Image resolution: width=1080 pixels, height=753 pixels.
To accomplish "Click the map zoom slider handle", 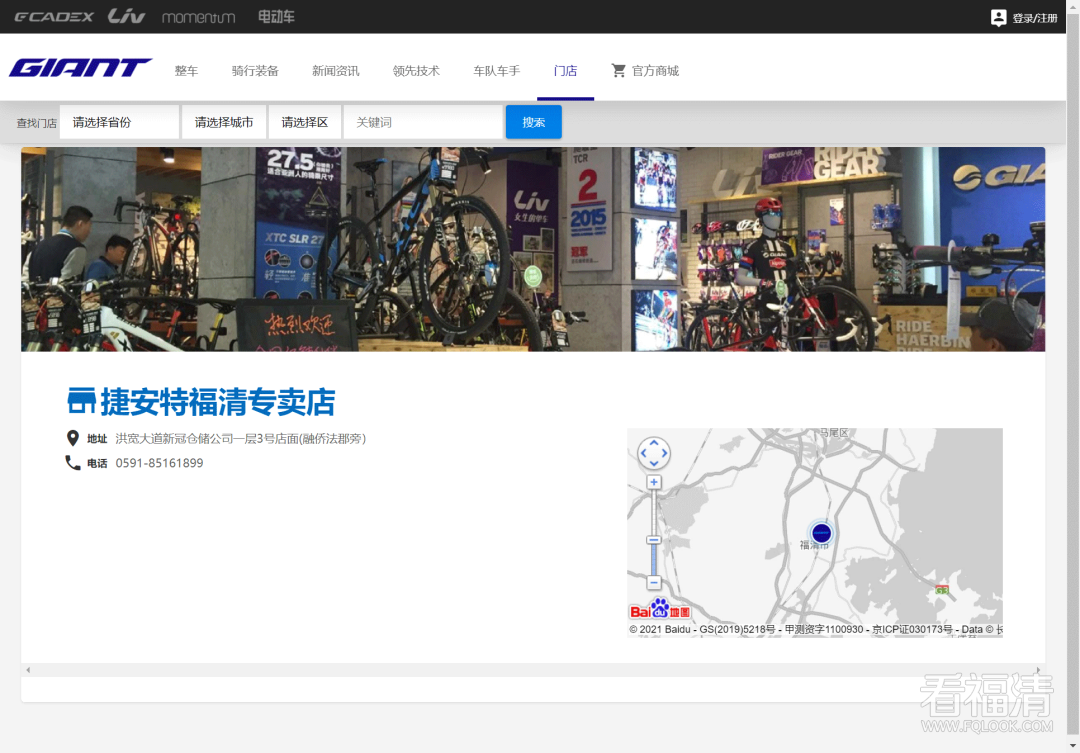I will pyautogui.click(x=654, y=539).
